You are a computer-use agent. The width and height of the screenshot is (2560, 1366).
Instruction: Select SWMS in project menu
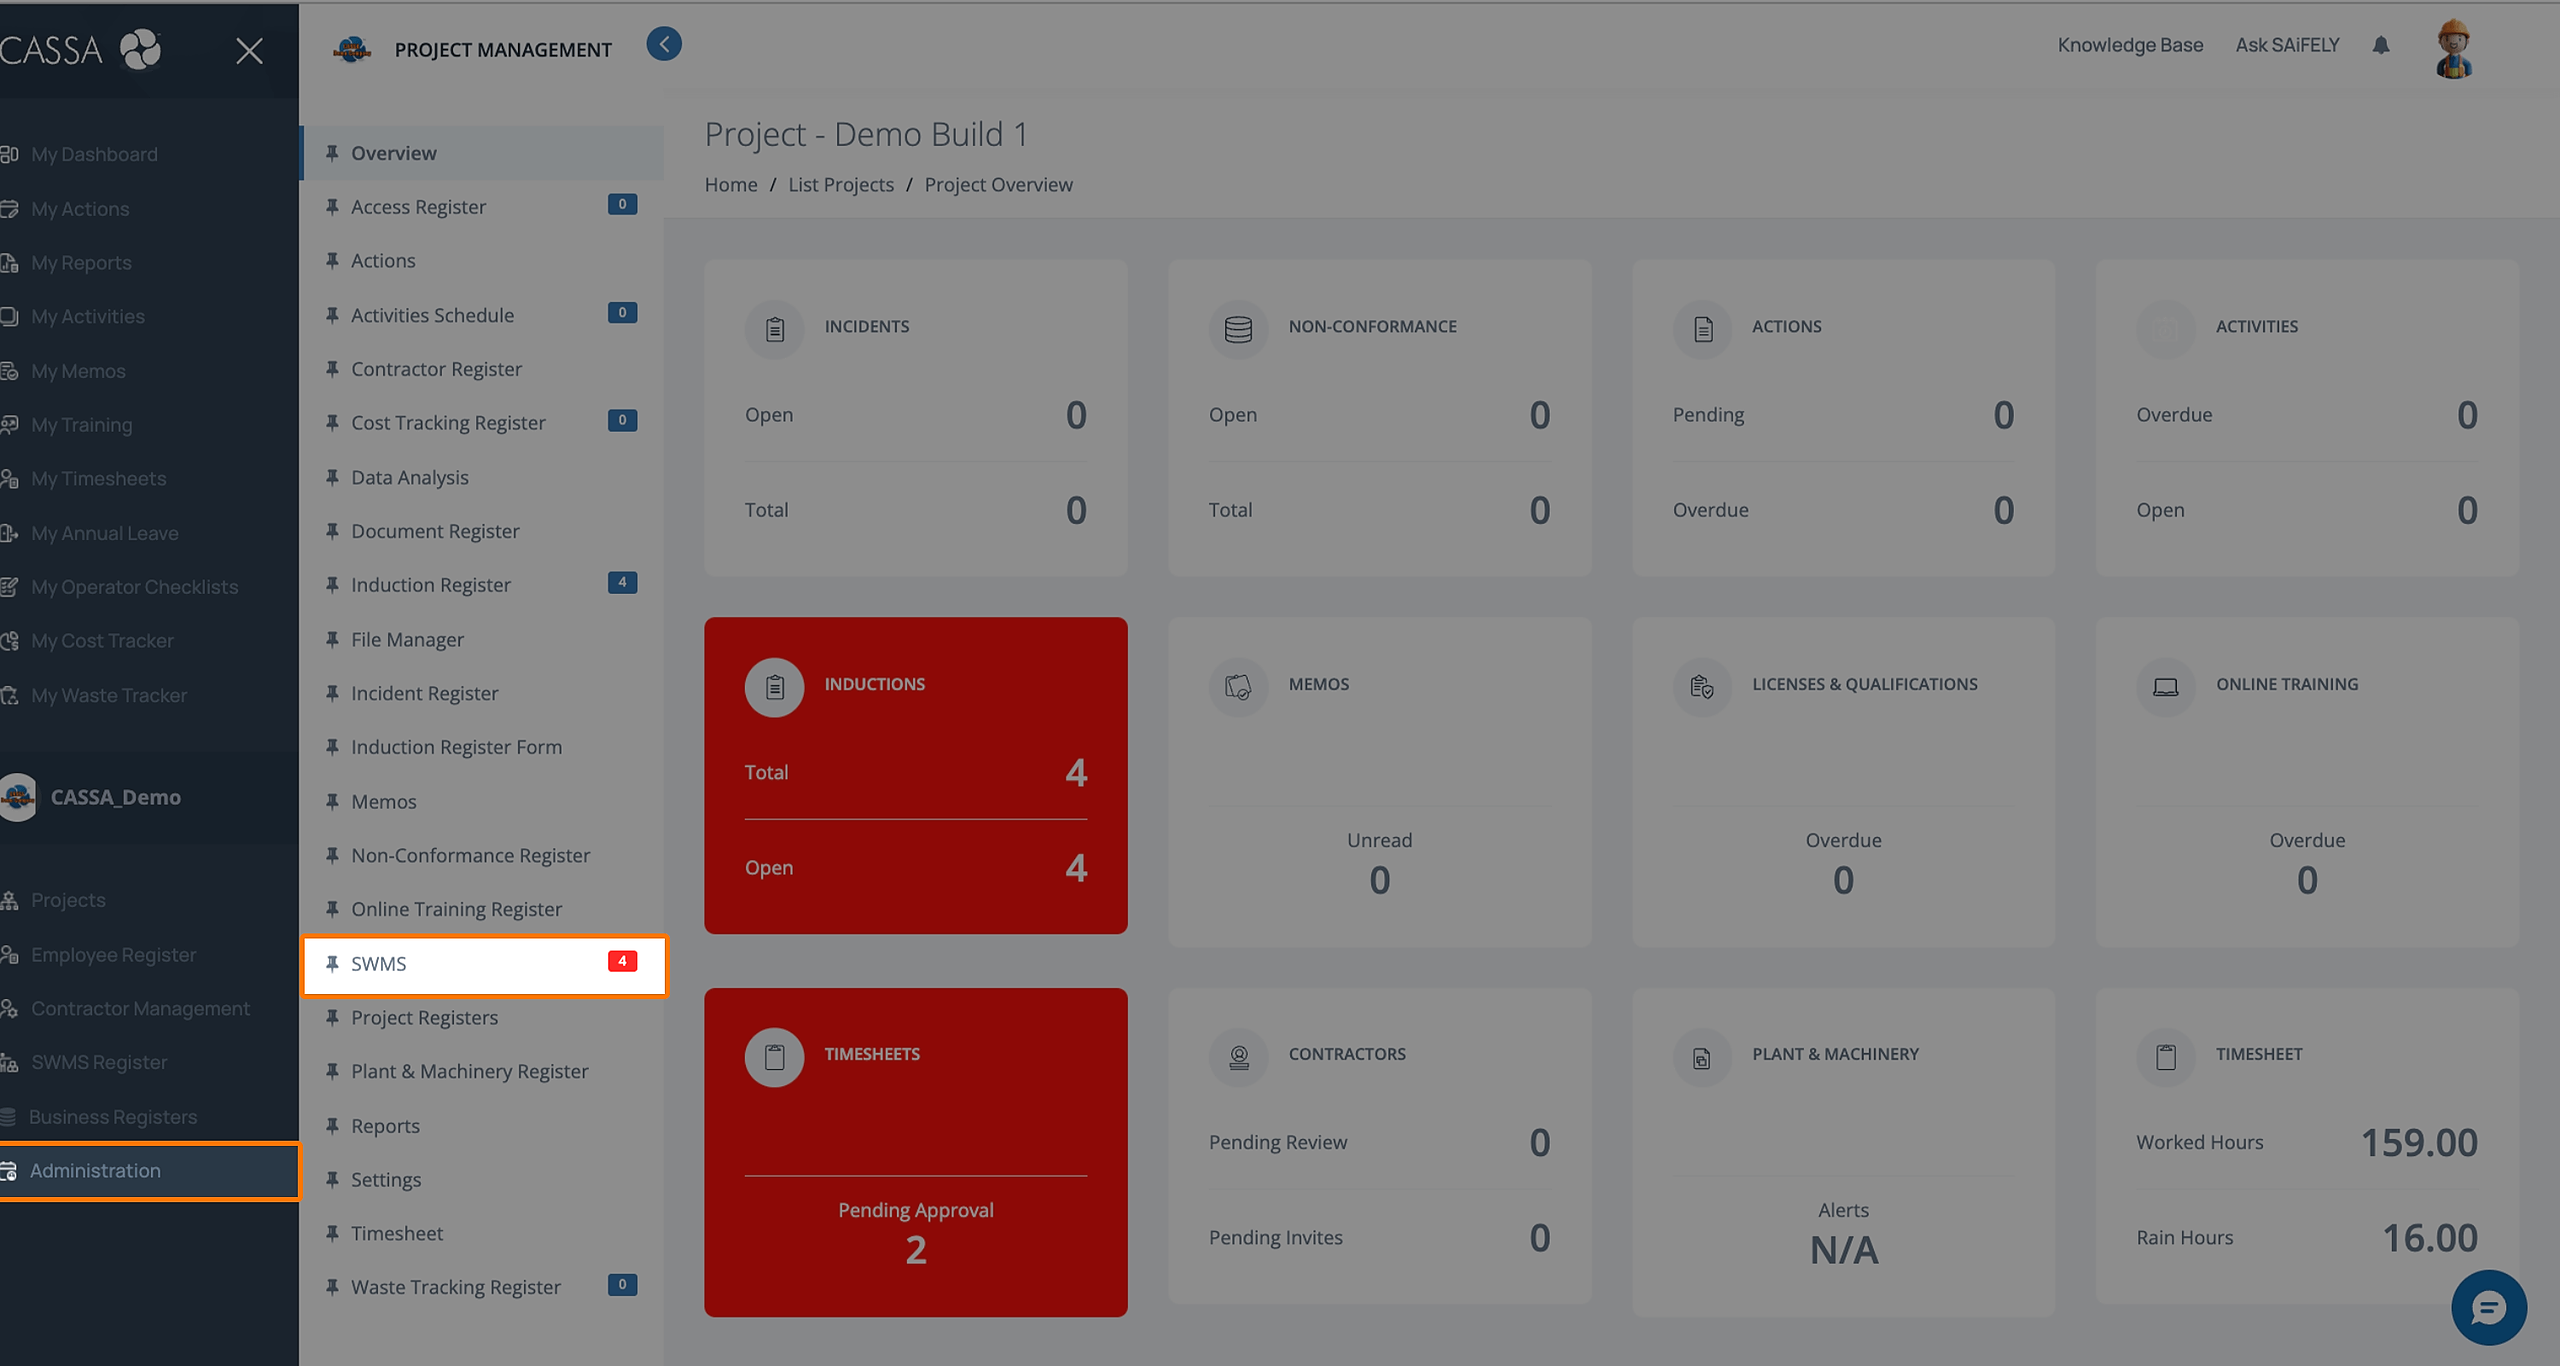[x=379, y=964]
